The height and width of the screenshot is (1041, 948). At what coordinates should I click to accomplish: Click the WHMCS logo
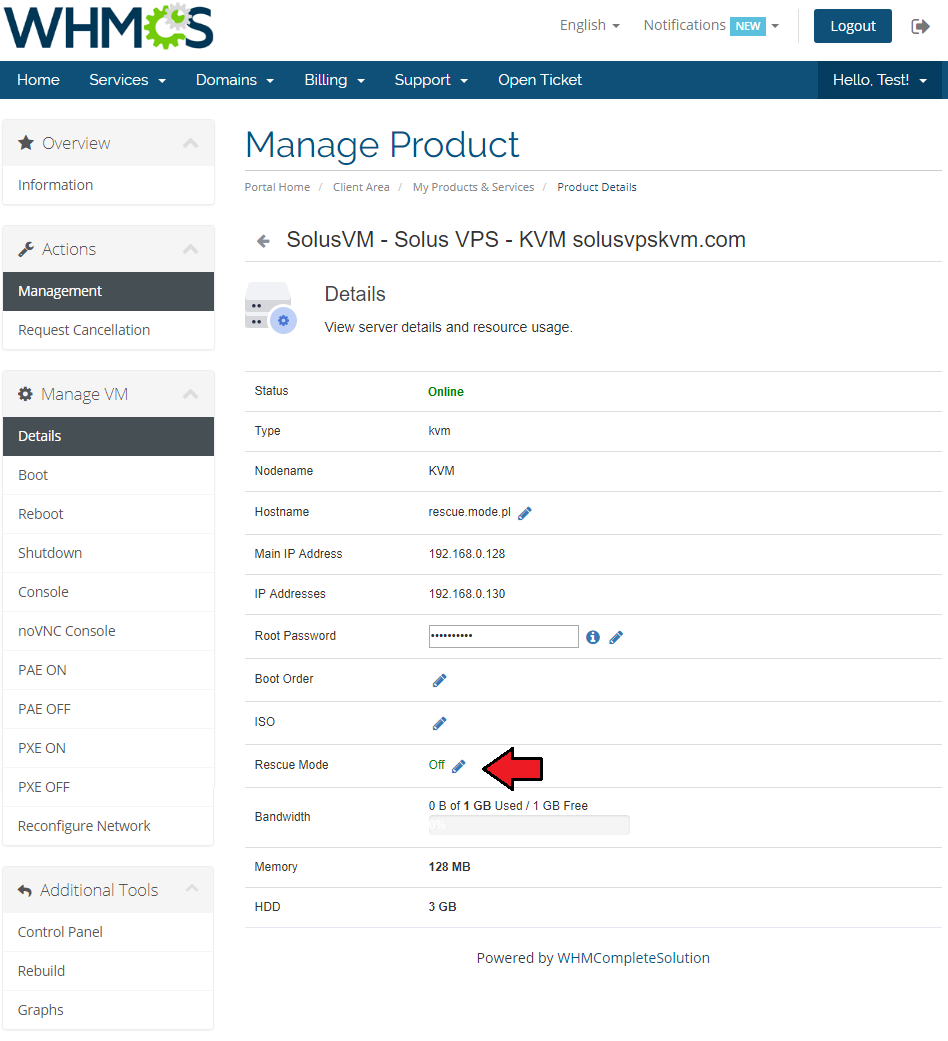tap(109, 27)
